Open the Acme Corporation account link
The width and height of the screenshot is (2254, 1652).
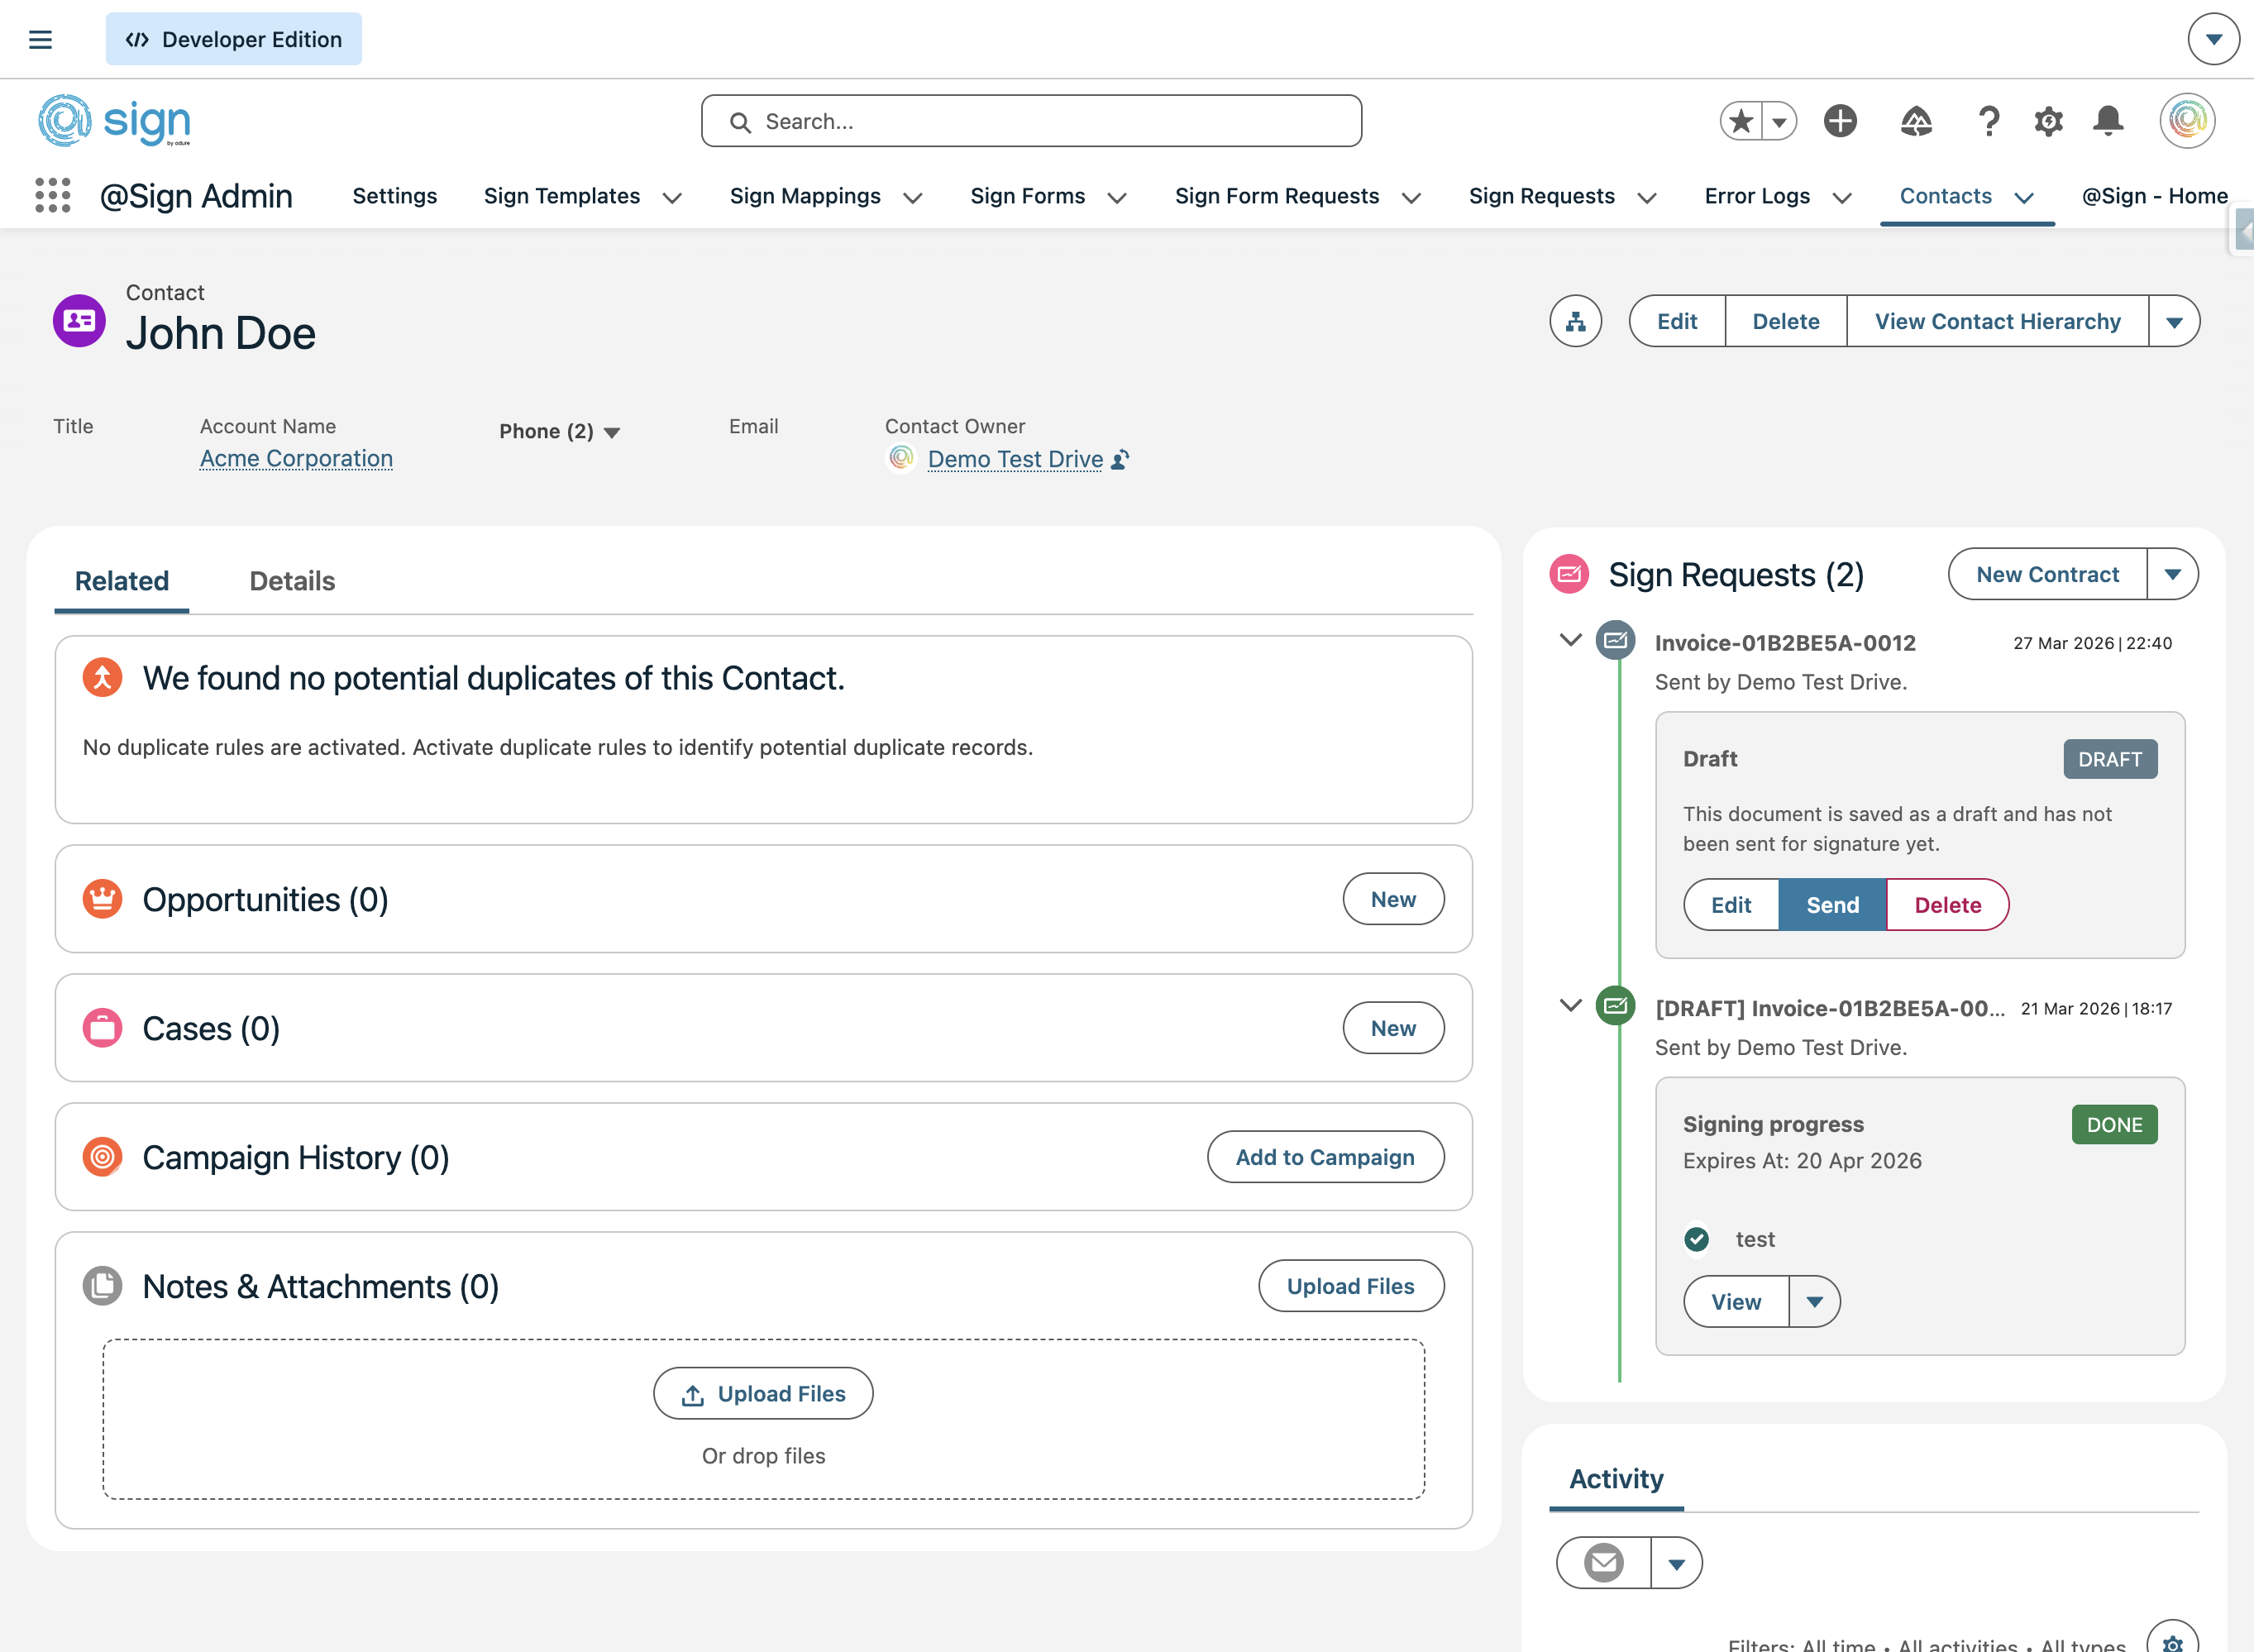click(x=296, y=458)
